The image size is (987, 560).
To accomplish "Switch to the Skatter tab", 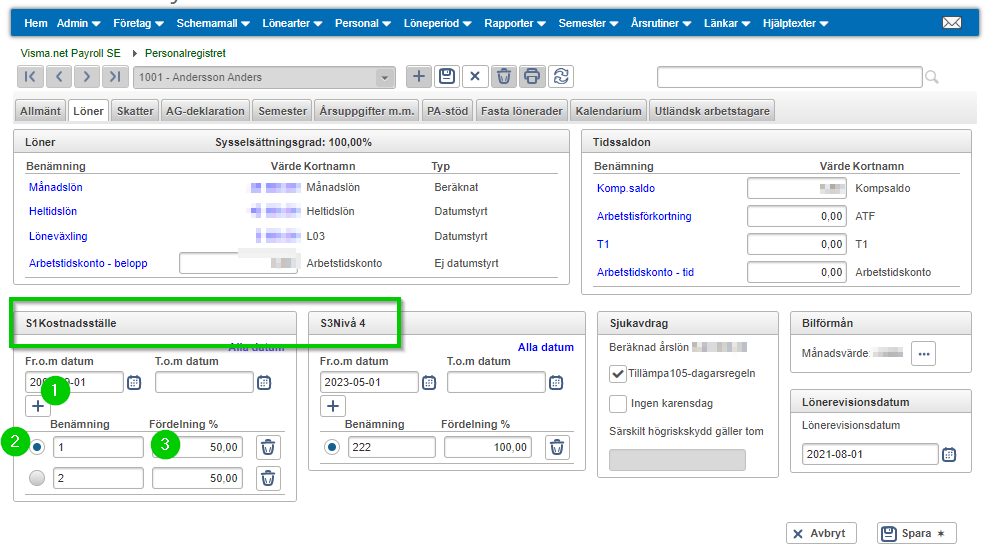I will (135, 111).
